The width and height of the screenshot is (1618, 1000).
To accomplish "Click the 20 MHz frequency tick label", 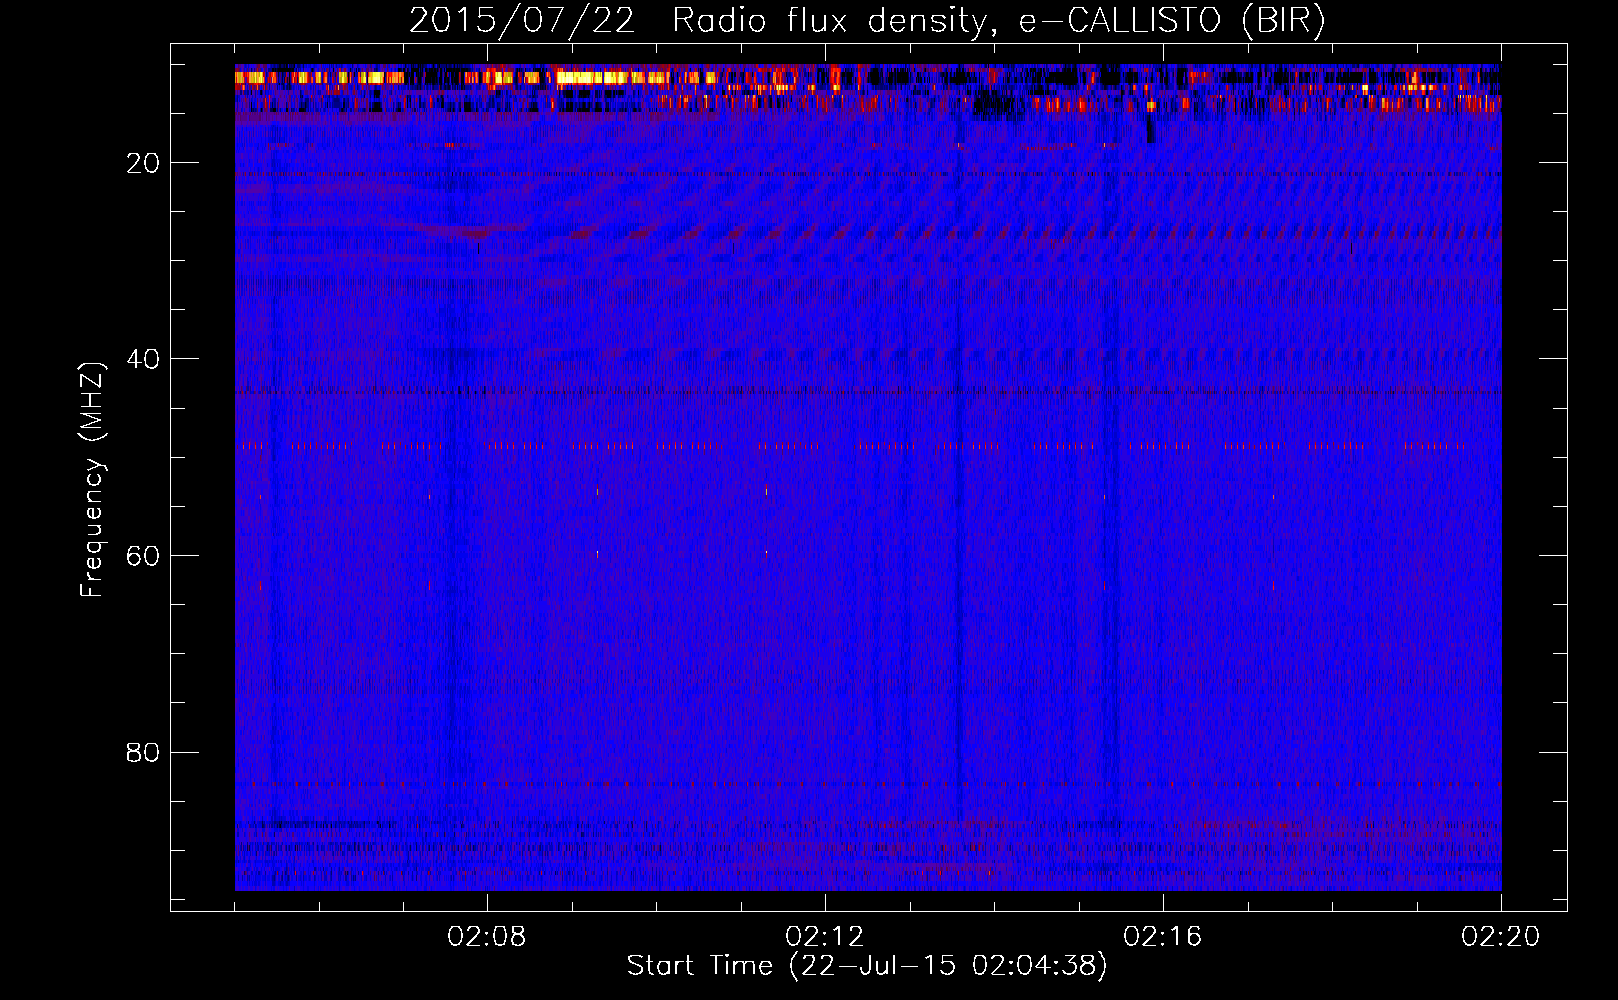I will tap(143, 163).
